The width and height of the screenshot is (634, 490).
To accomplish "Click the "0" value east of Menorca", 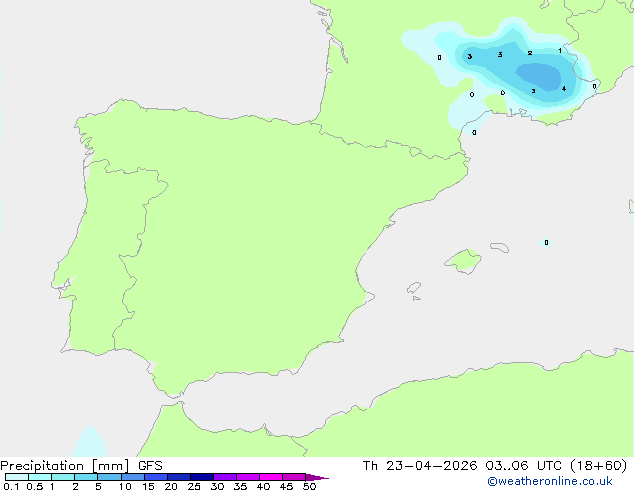I will pos(546,243).
